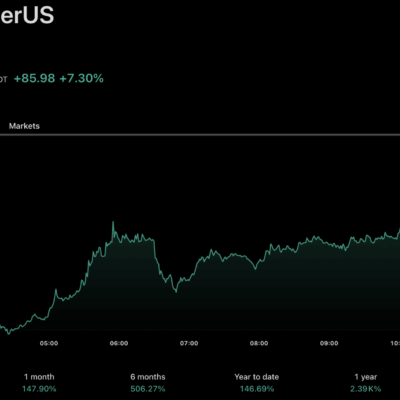Switch to the 1 year period

366,377
